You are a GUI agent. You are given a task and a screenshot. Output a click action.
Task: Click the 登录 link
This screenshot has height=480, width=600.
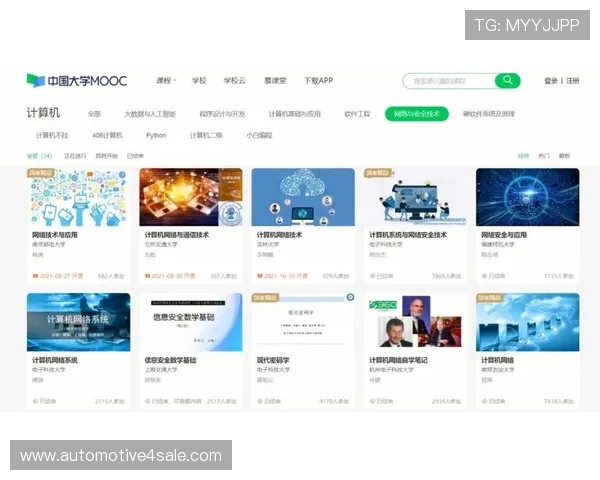pyautogui.click(x=551, y=81)
